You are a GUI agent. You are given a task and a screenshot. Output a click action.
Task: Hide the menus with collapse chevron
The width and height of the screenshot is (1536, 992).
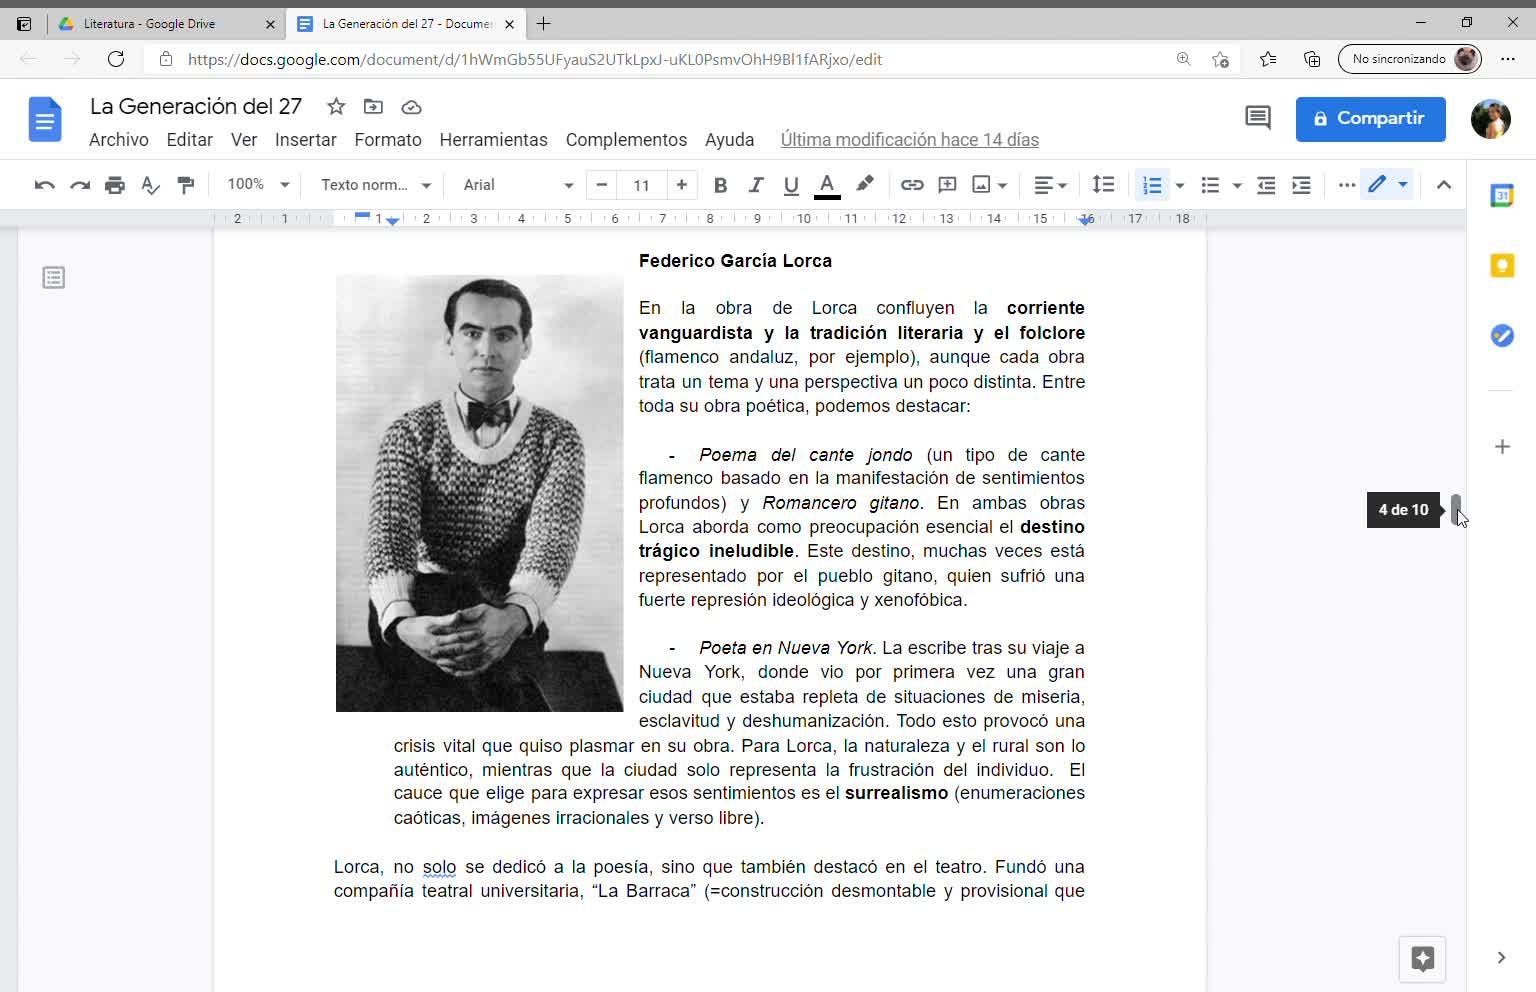coord(1444,185)
